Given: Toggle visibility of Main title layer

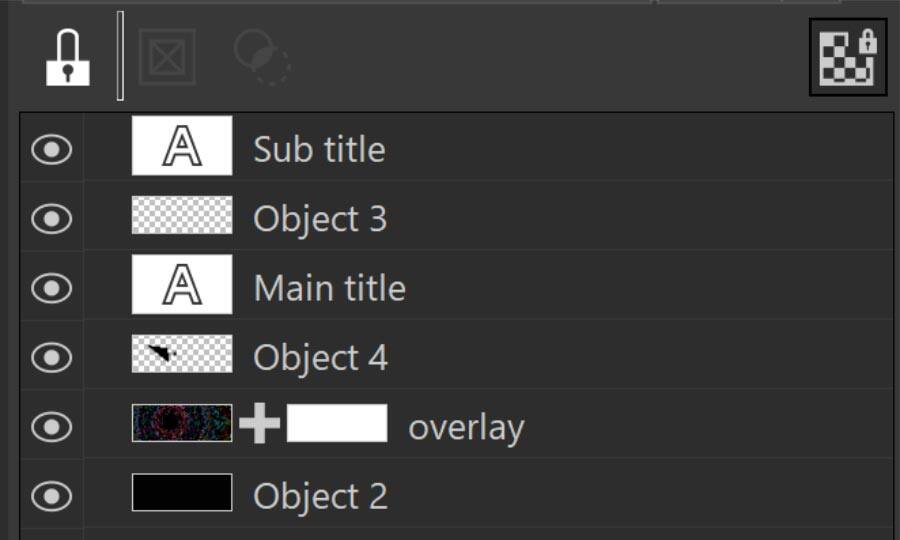Looking at the screenshot, I should (52, 288).
